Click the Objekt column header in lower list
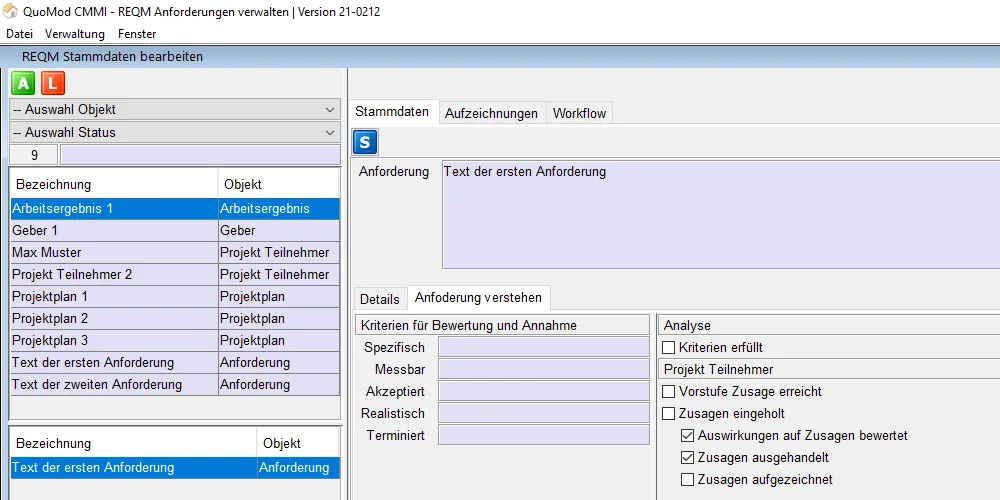 pos(298,443)
